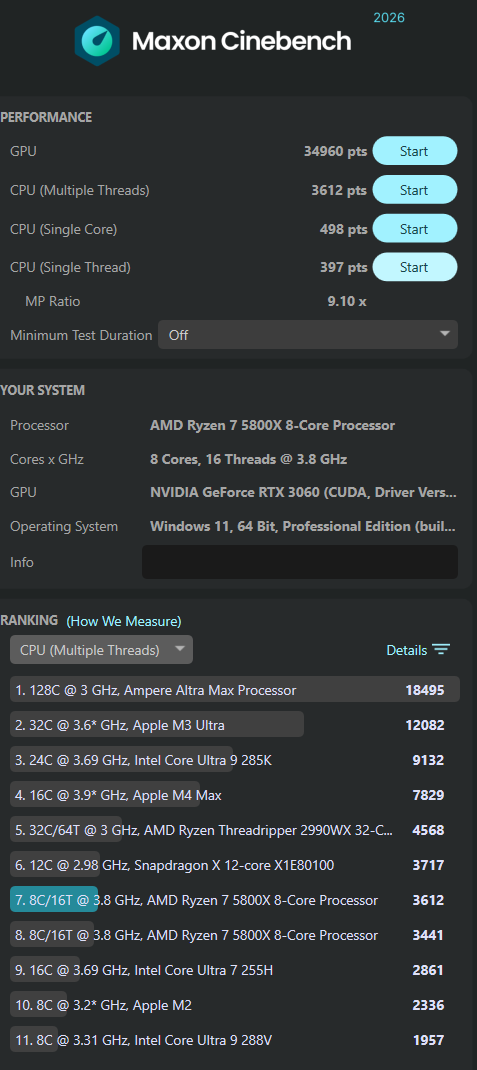The width and height of the screenshot is (477, 1070).
Task: Select the Apple M4 Max ranking entry
Action: (235, 795)
